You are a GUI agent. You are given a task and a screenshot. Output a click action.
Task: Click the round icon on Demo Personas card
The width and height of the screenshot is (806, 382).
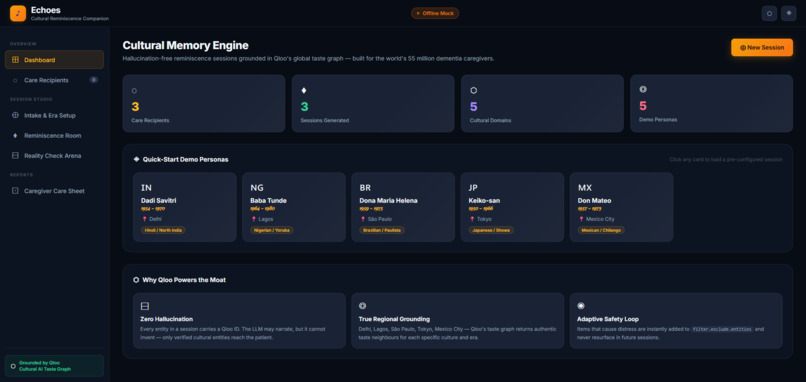tap(643, 89)
